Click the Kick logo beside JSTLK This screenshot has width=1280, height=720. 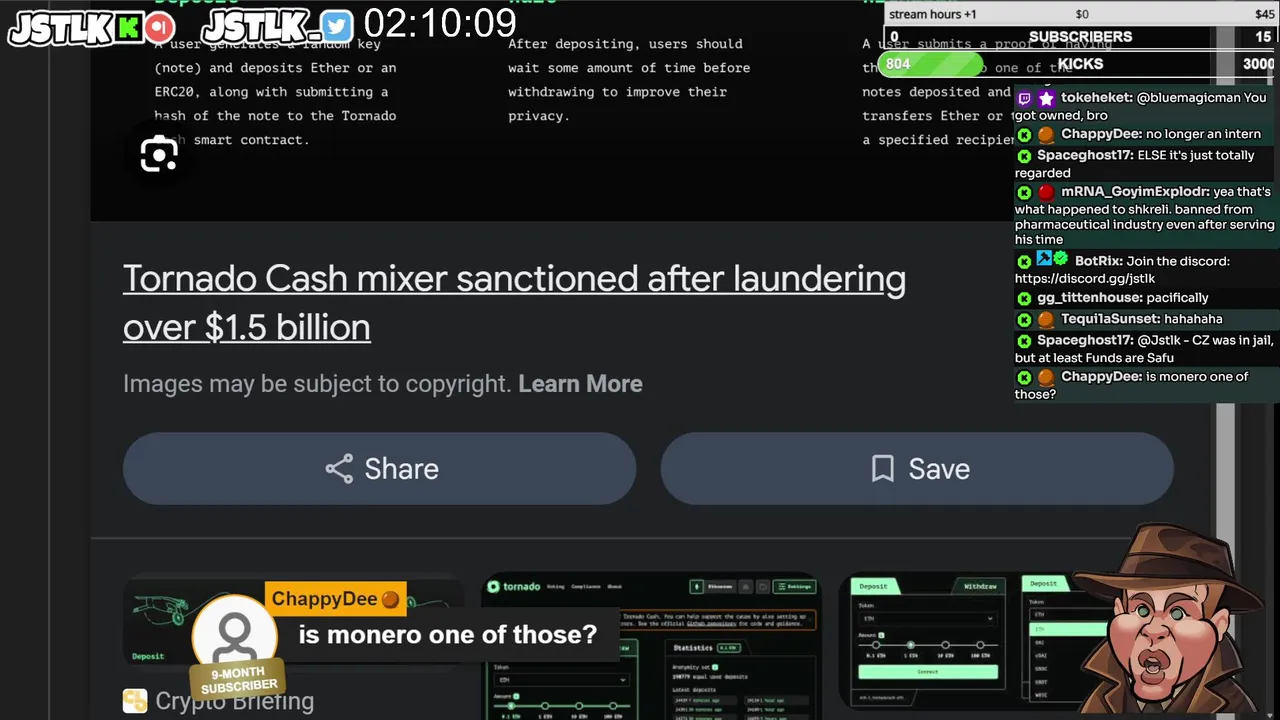coord(129,27)
